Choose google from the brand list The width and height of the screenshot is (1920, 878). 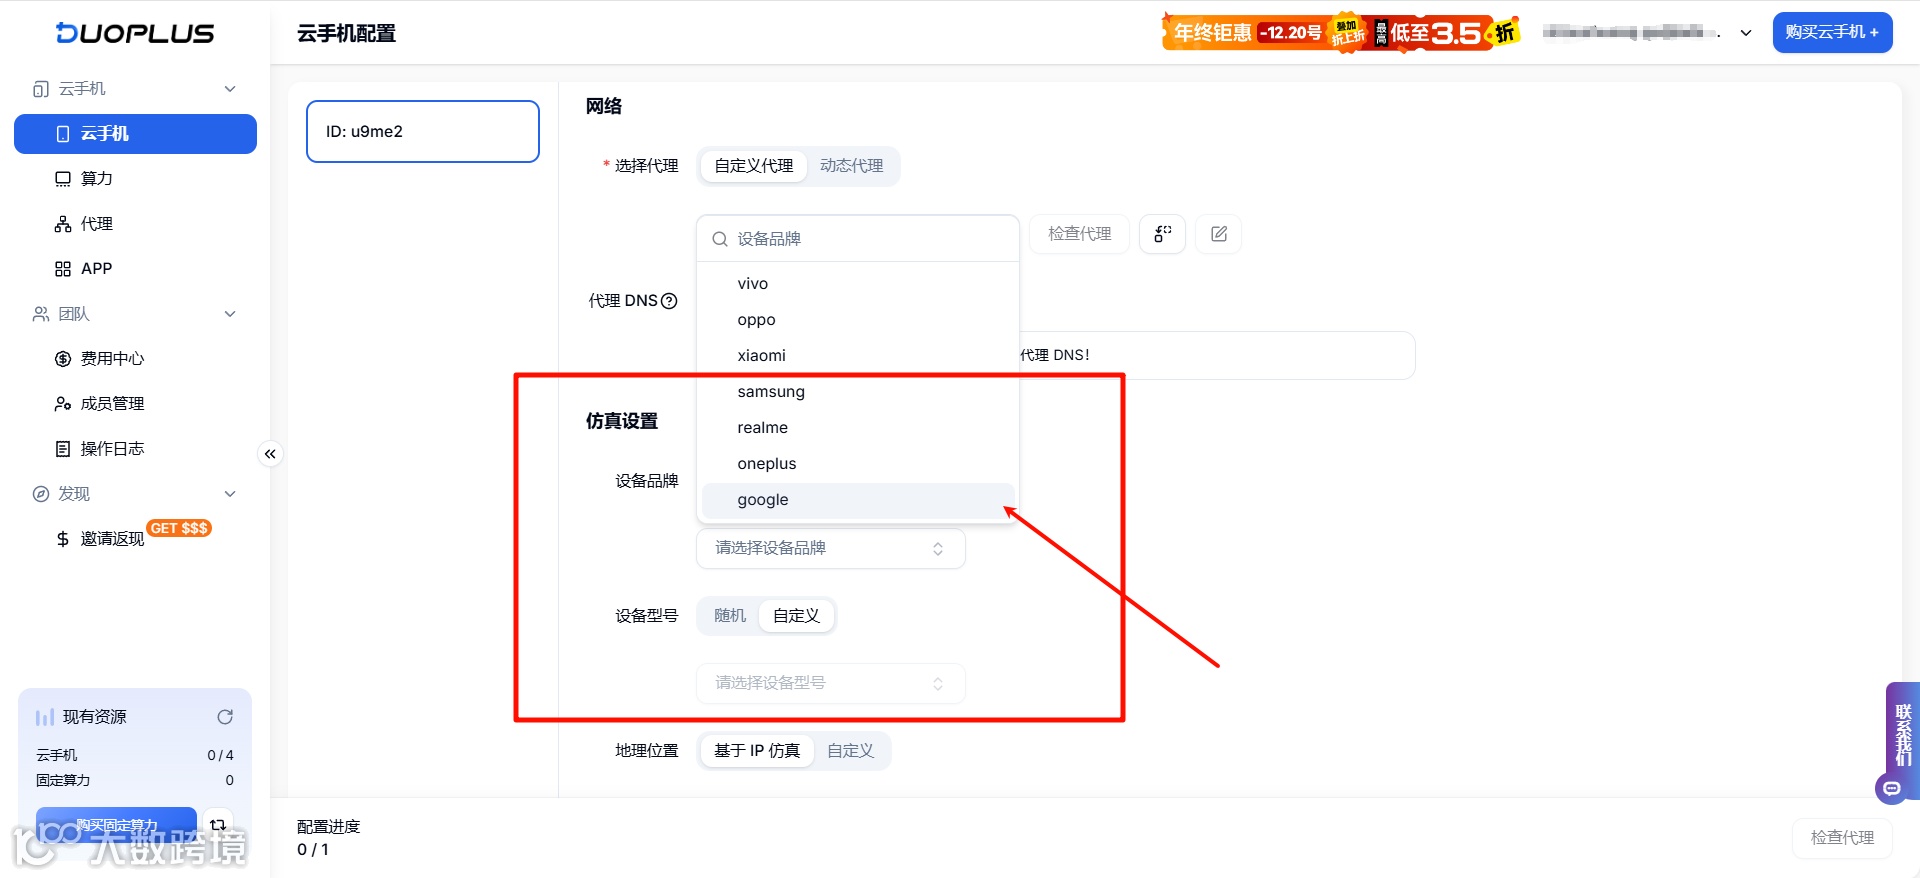tap(858, 500)
